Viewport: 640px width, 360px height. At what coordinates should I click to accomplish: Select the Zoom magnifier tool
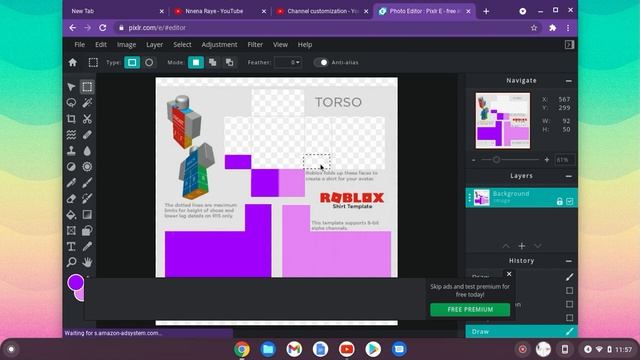click(x=71, y=262)
